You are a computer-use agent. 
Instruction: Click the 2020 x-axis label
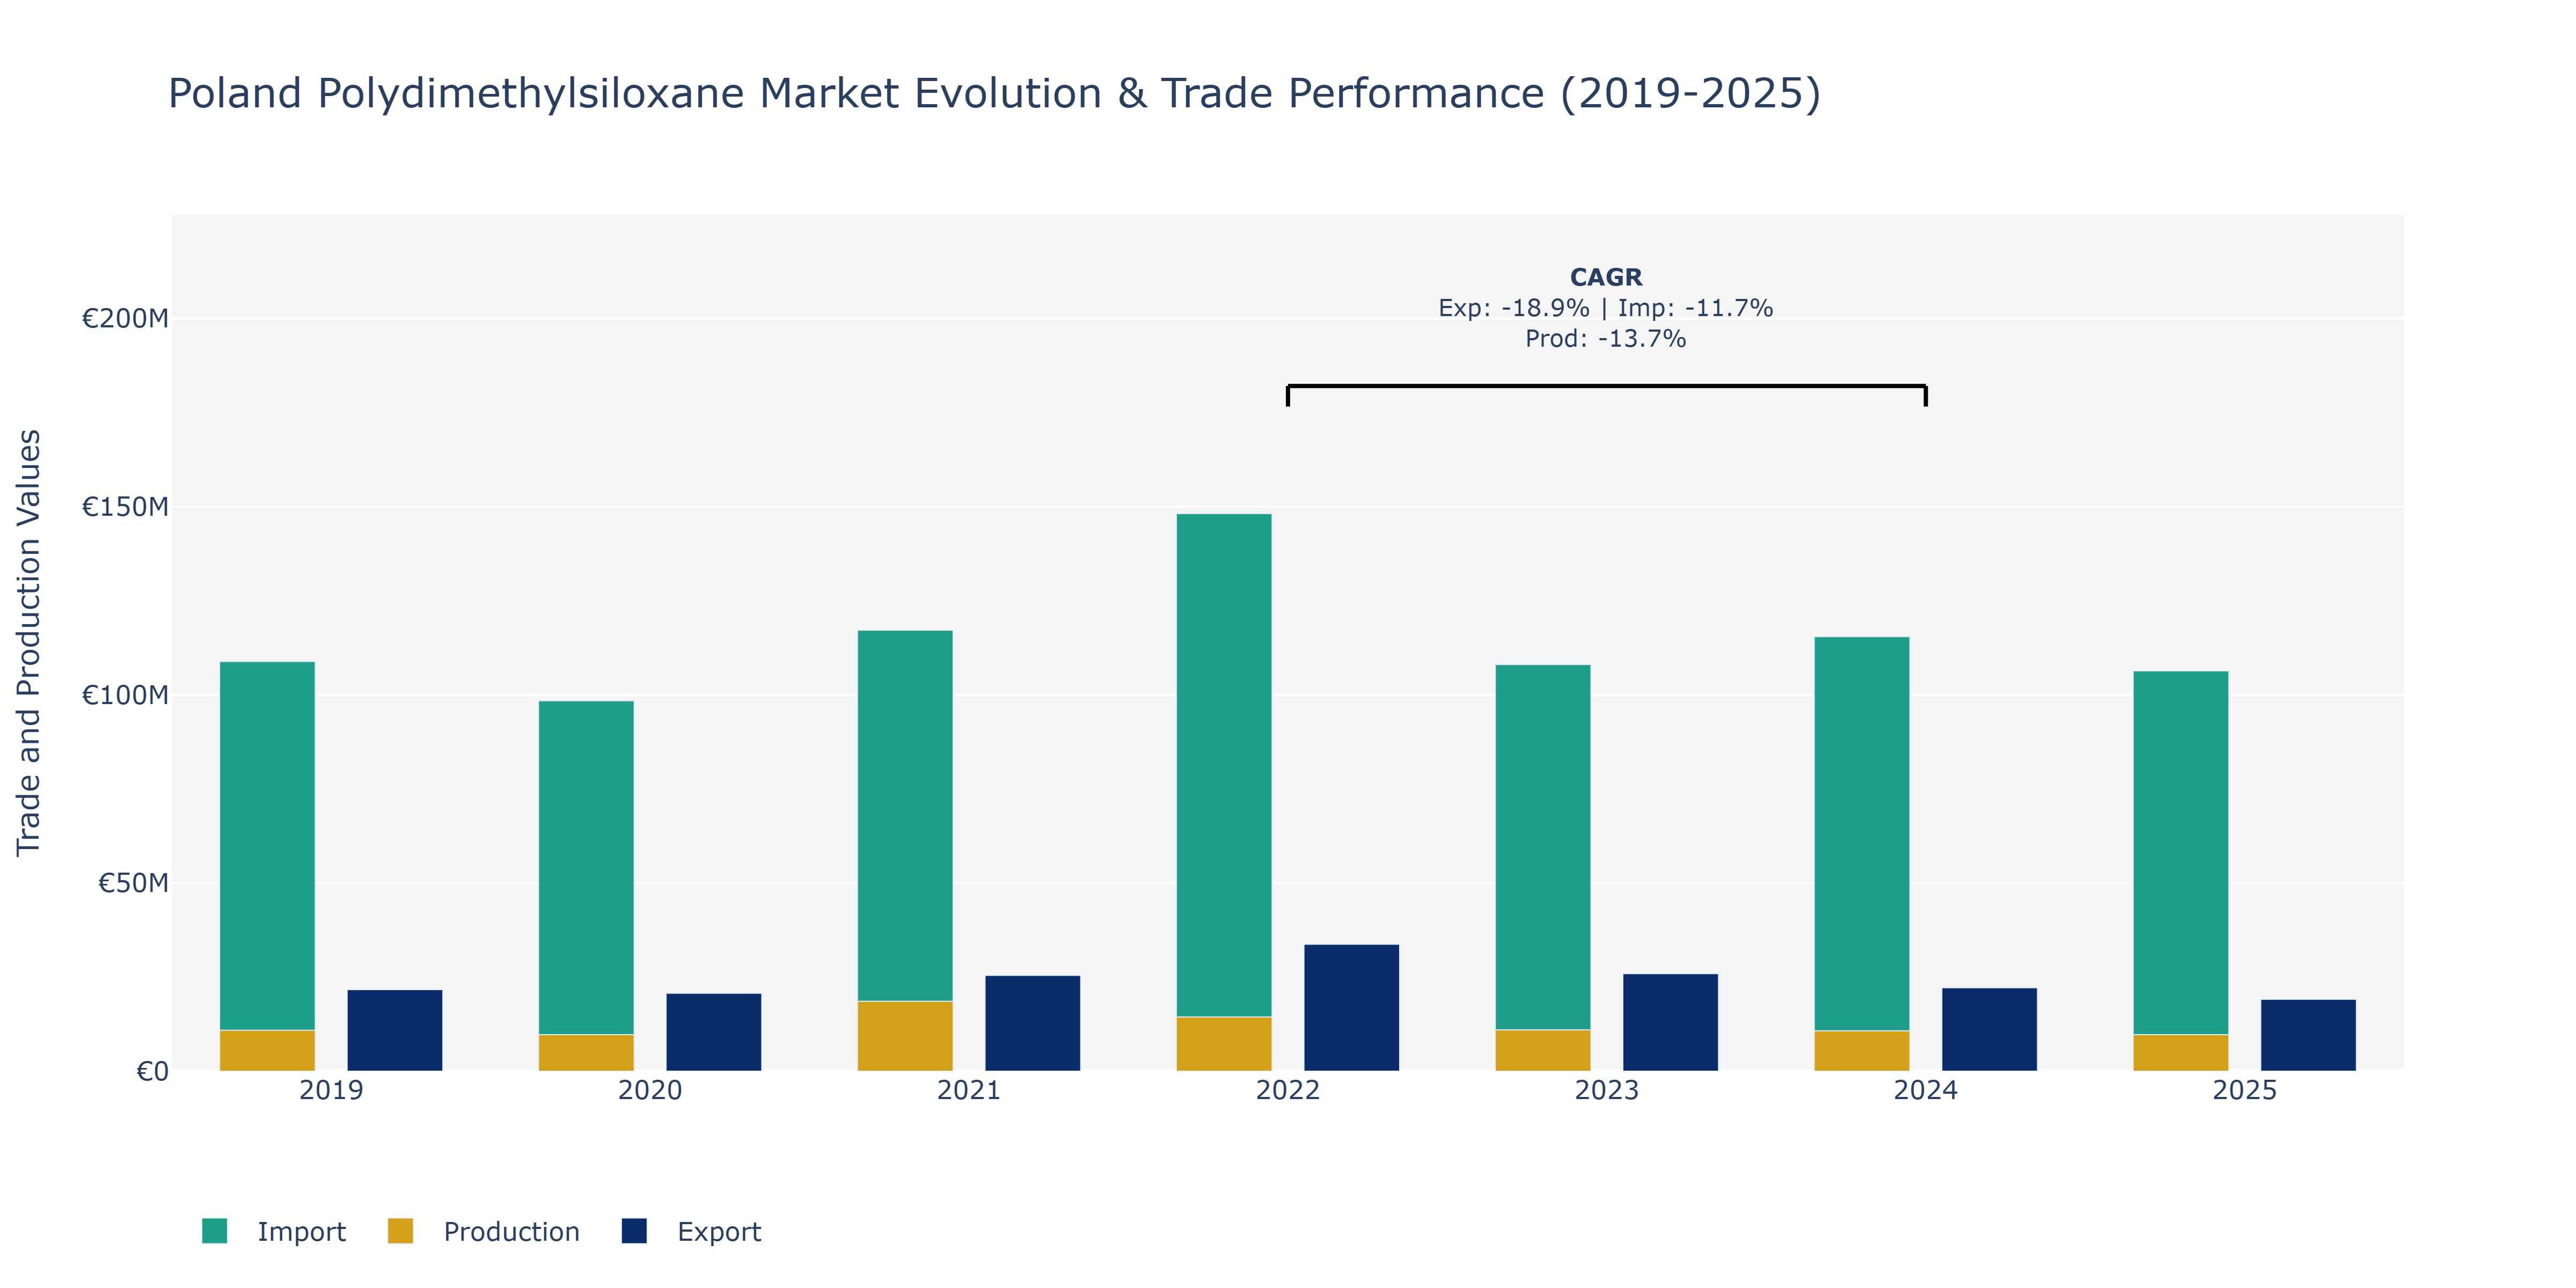(650, 1091)
